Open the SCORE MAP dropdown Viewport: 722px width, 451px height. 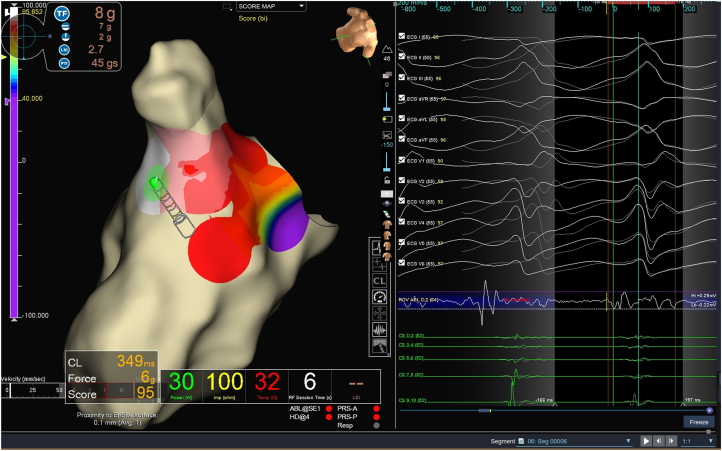(271, 6)
